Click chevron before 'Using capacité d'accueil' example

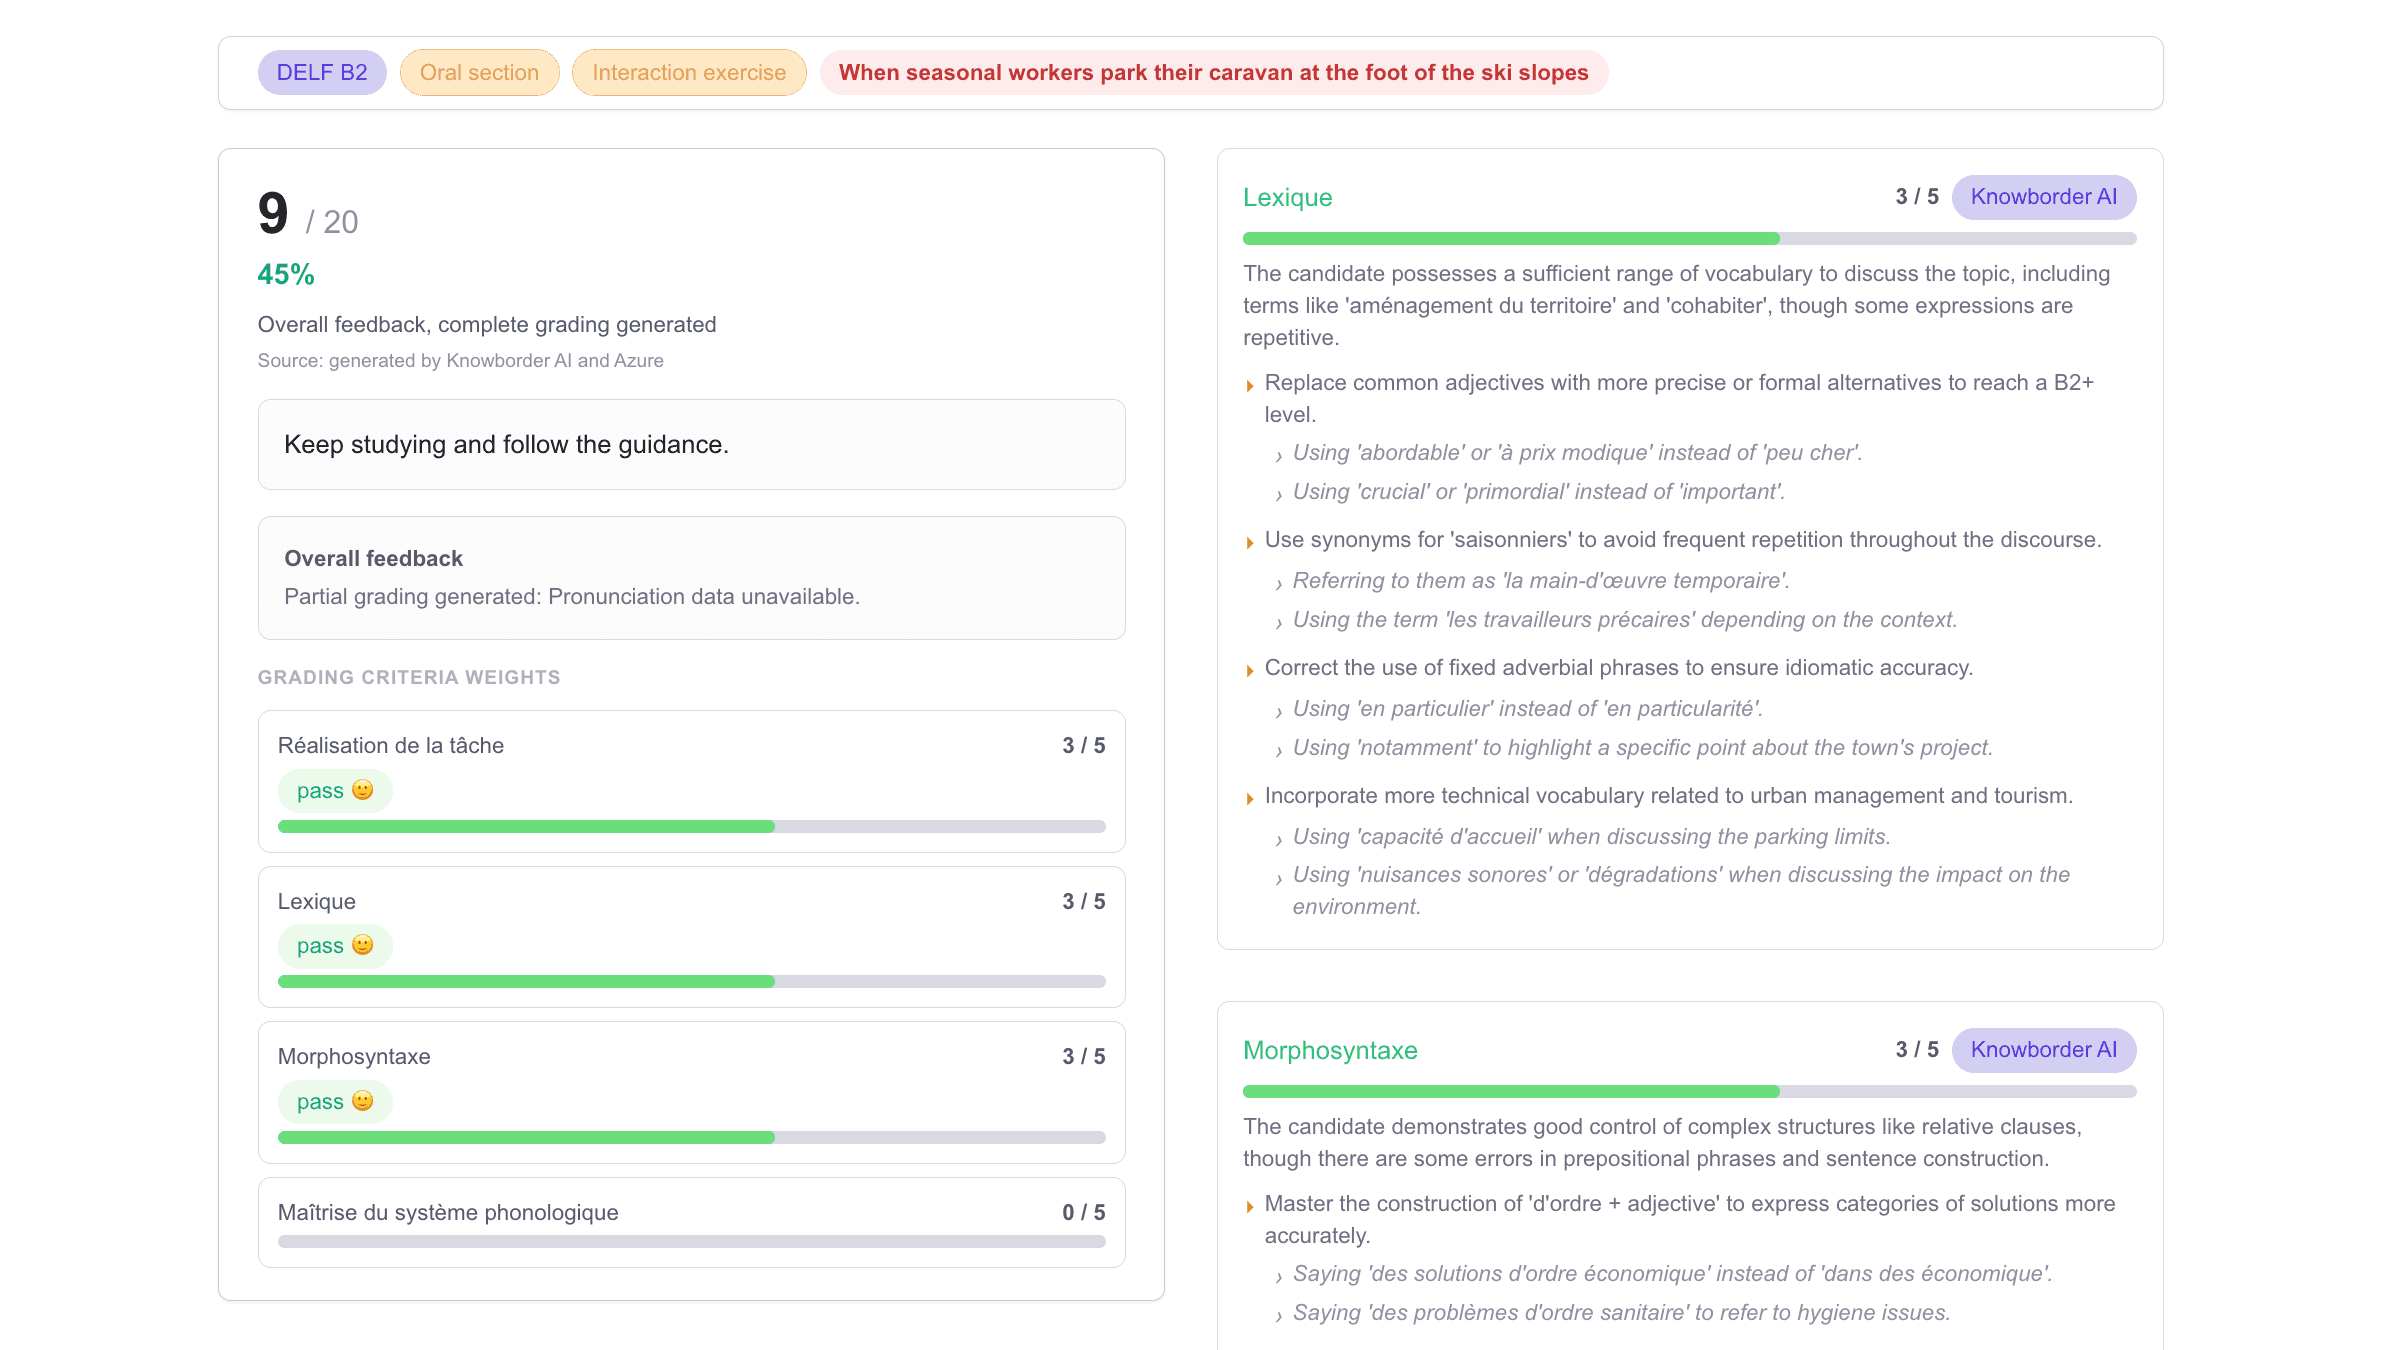point(1279,840)
